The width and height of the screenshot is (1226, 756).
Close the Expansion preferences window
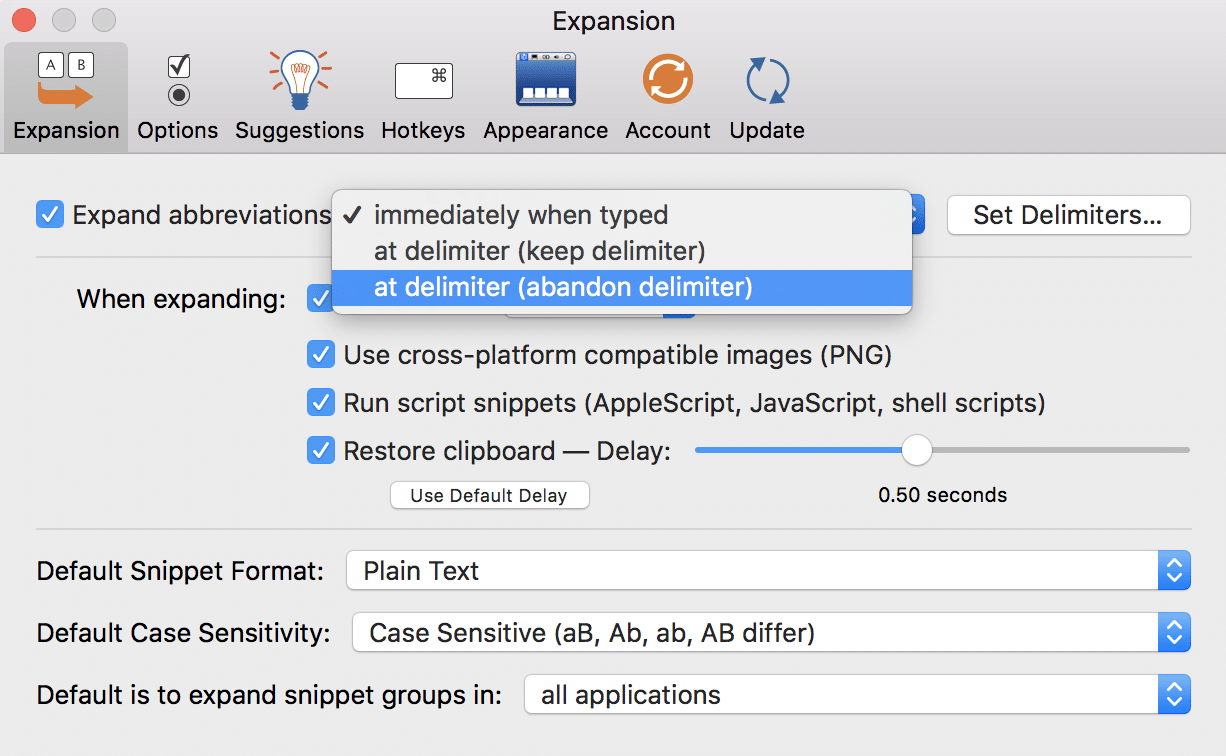pyautogui.click(x=23, y=20)
